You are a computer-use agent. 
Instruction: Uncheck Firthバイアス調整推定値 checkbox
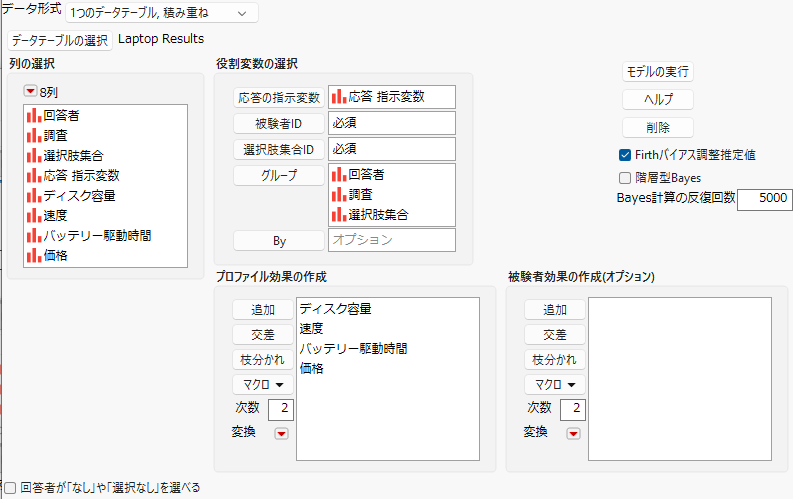625,155
